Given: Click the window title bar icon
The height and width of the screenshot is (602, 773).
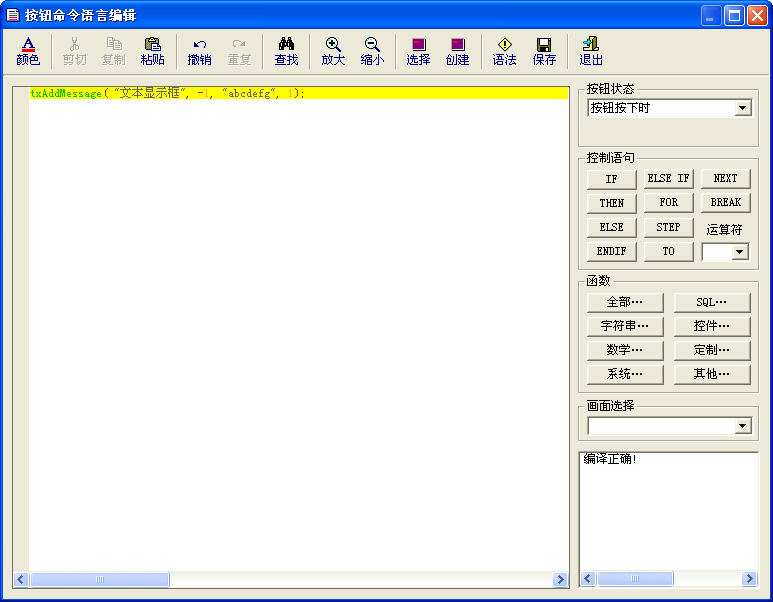Looking at the screenshot, I should tap(13, 15).
